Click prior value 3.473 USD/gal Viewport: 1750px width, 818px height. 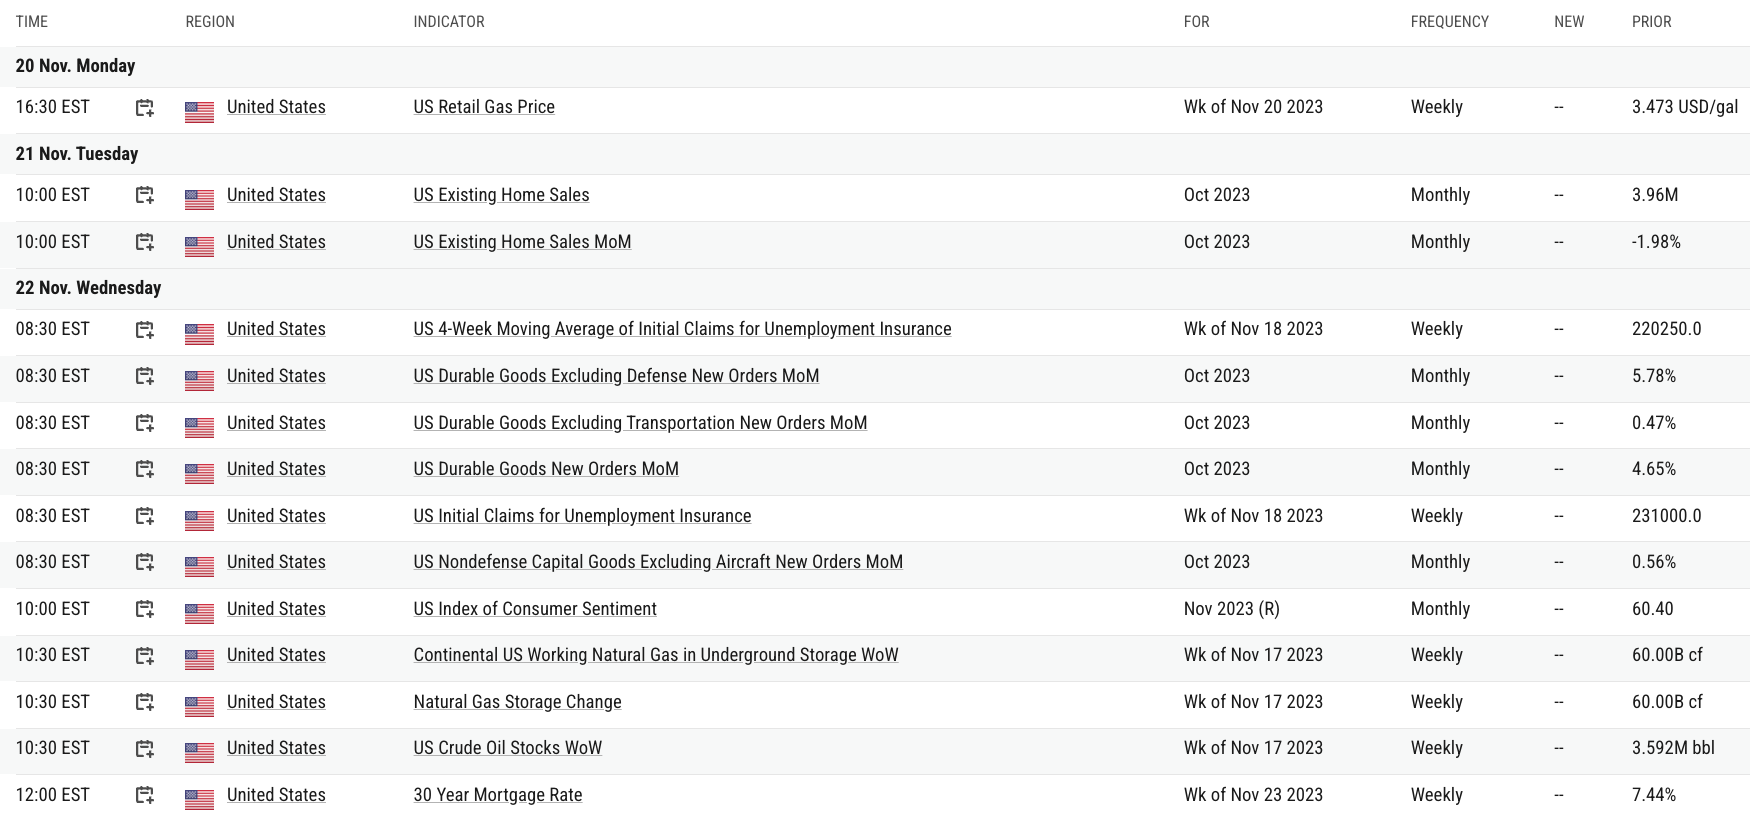pos(1685,107)
